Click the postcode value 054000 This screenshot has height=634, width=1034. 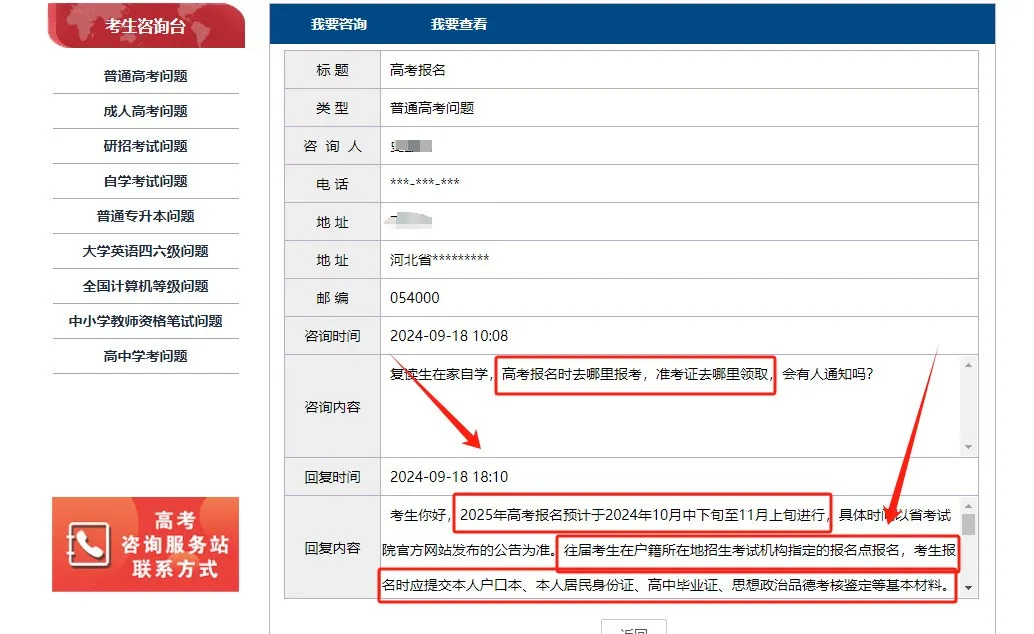click(x=415, y=298)
